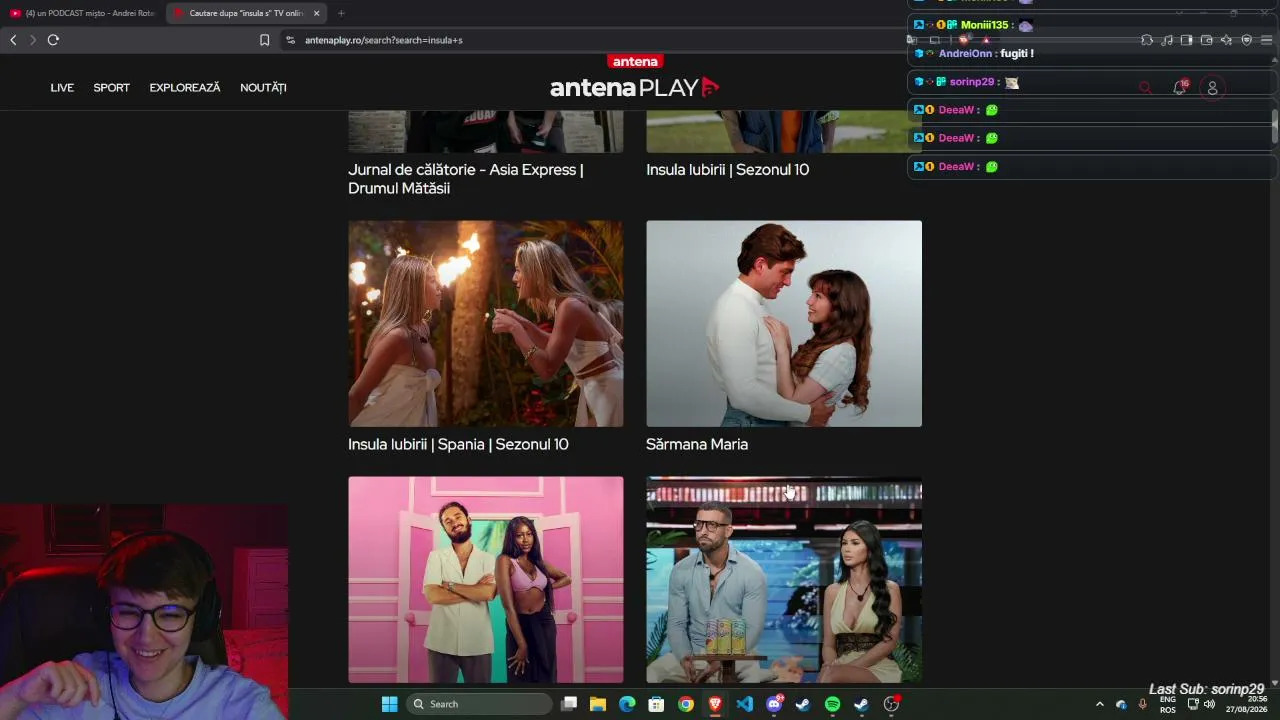Select the Insula Iubirii Spania thumbnail
Screen dimensions: 1280x720
486,324
